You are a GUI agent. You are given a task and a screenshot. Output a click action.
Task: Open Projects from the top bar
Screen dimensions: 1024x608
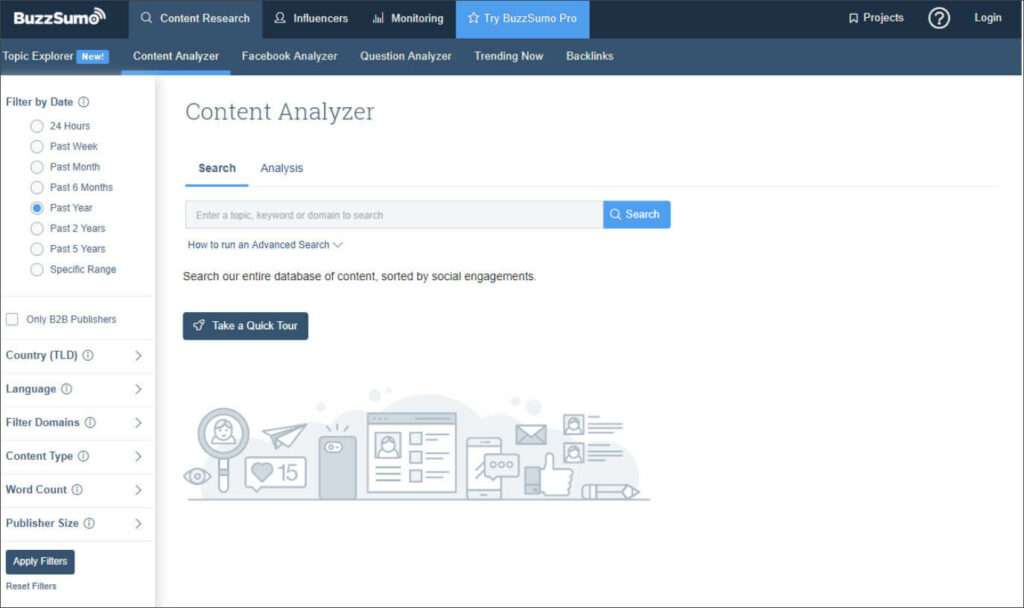[876, 18]
